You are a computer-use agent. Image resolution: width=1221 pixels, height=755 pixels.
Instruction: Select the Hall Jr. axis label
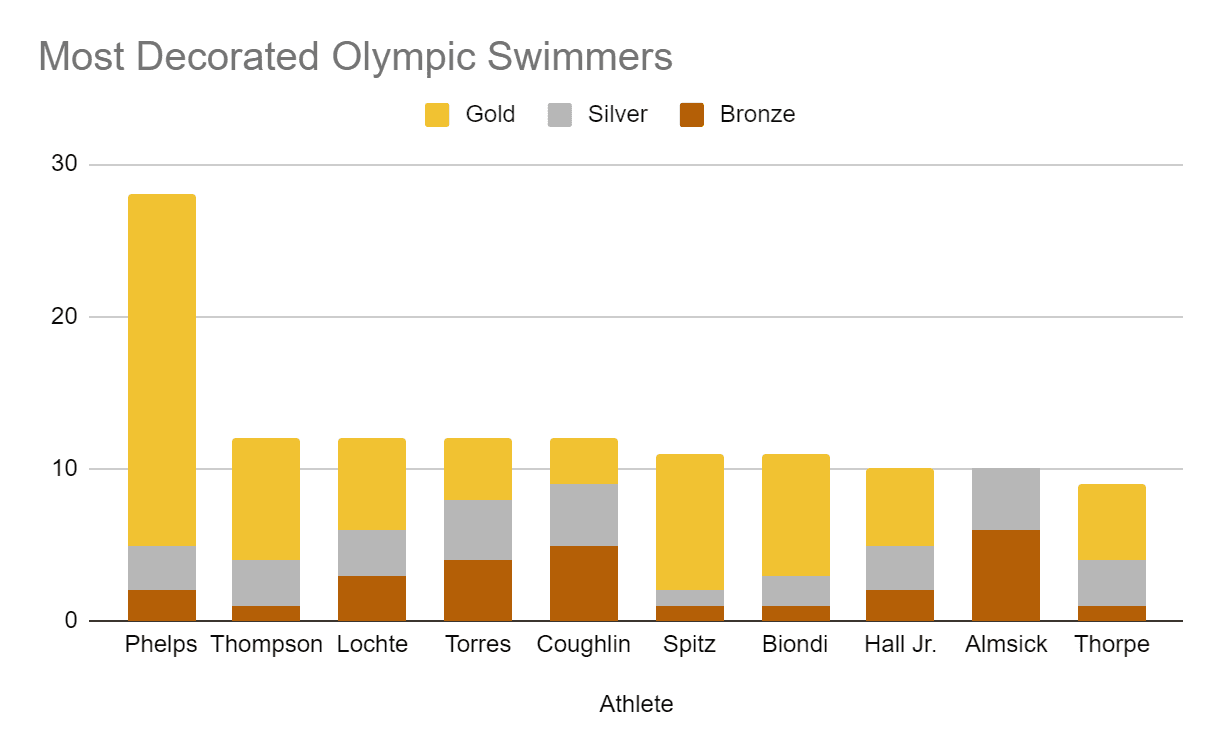(x=900, y=645)
